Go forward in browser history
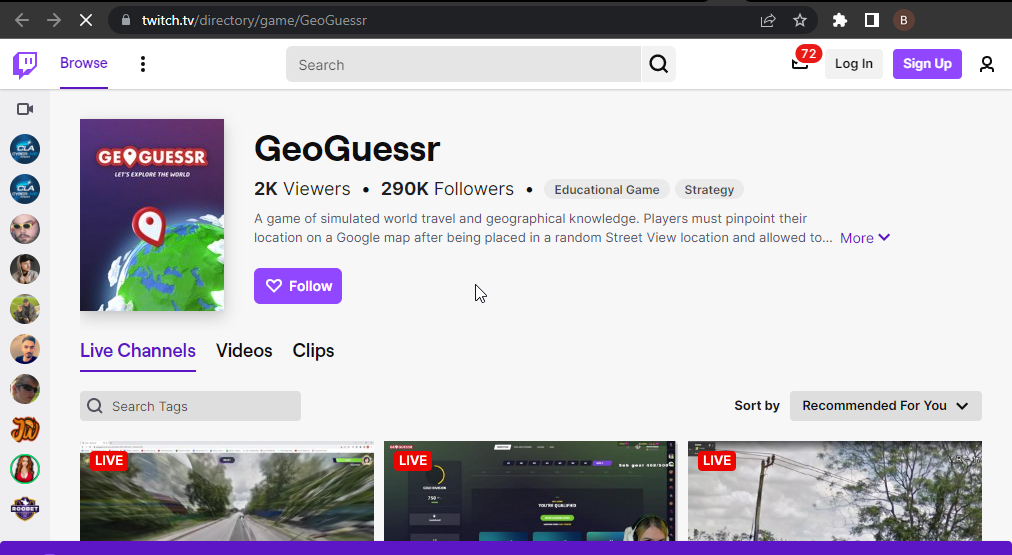Image resolution: width=1012 pixels, height=555 pixels. click(x=54, y=20)
